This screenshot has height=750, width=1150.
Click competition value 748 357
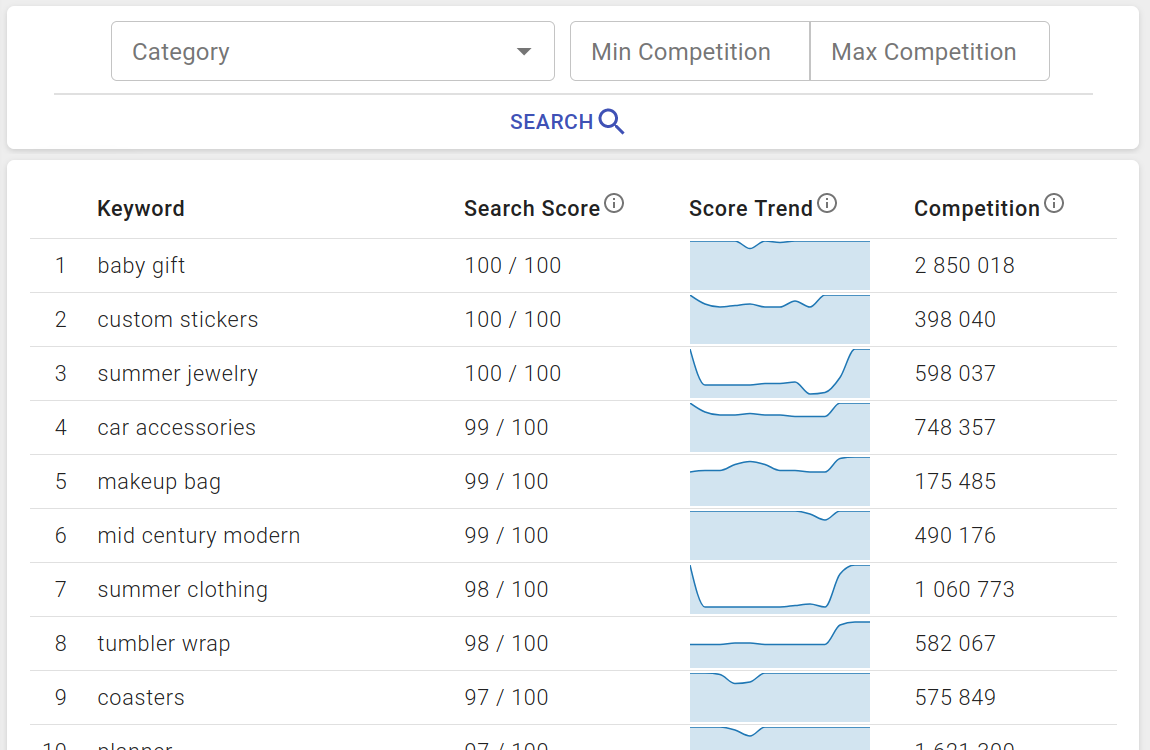(x=955, y=427)
